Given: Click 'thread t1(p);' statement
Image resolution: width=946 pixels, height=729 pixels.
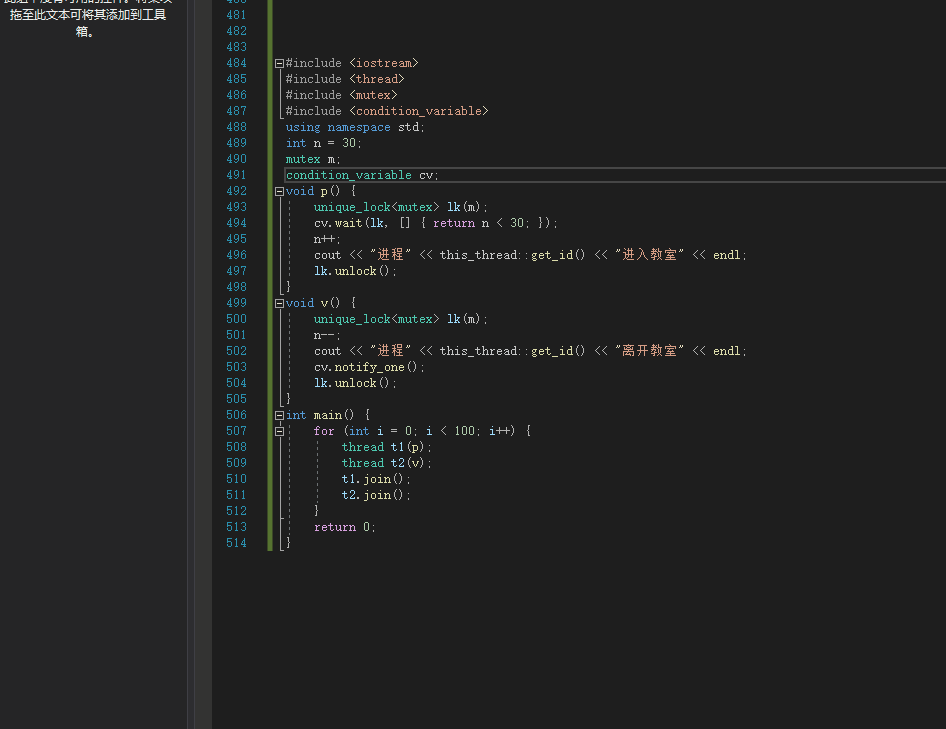Looking at the screenshot, I should [x=387, y=447].
